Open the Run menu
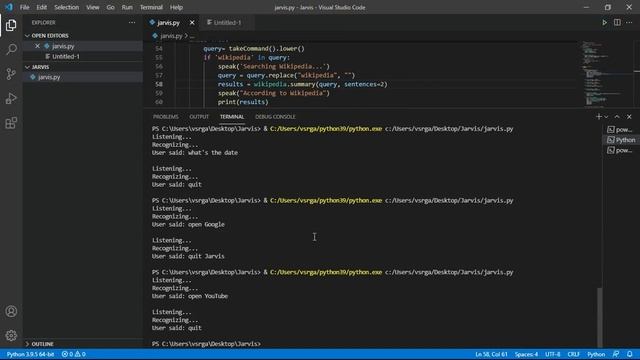640x360 pixels. coord(127,7)
